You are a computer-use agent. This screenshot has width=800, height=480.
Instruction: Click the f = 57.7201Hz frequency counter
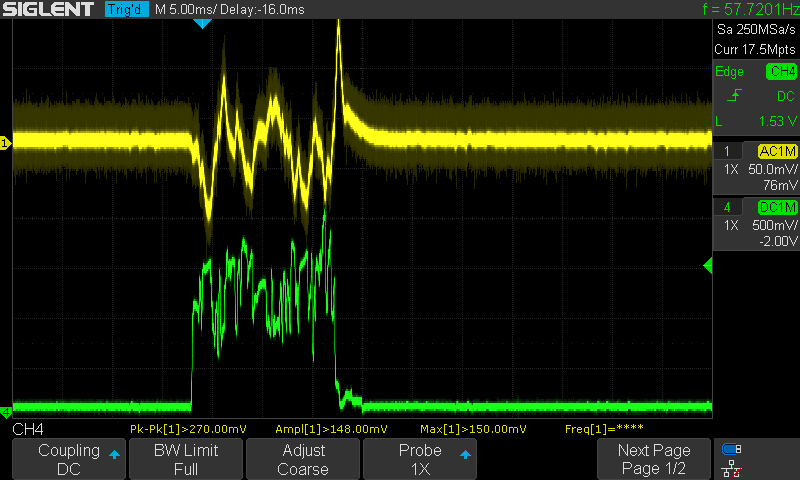click(751, 9)
